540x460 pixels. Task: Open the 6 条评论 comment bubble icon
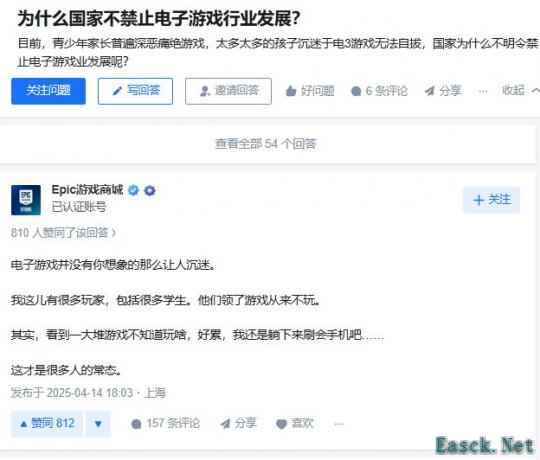pyautogui.click(x=356, y=91)
